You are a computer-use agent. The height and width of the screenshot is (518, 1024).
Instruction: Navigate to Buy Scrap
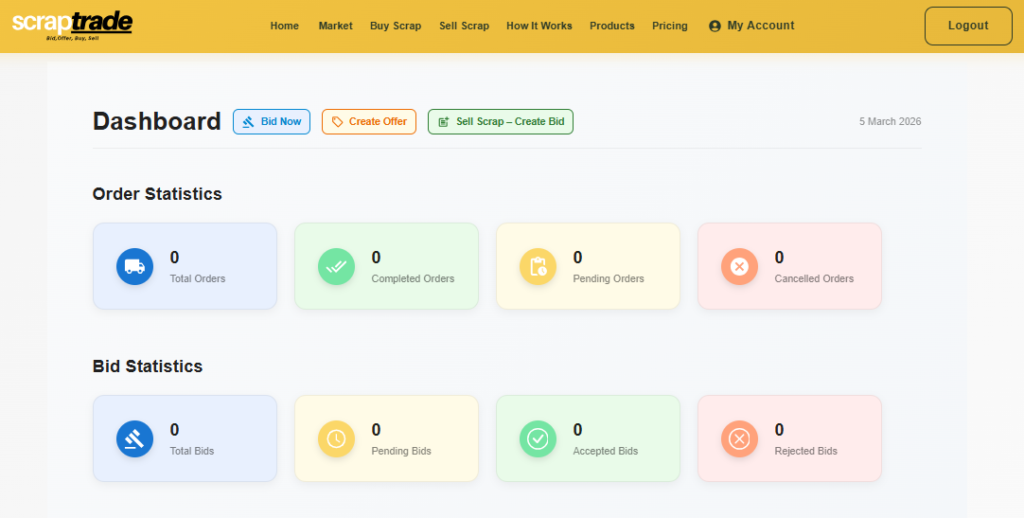tap(395, 26)
